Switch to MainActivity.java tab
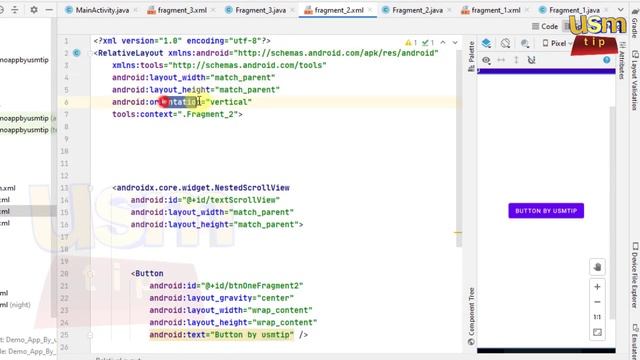 pos(102,10)
